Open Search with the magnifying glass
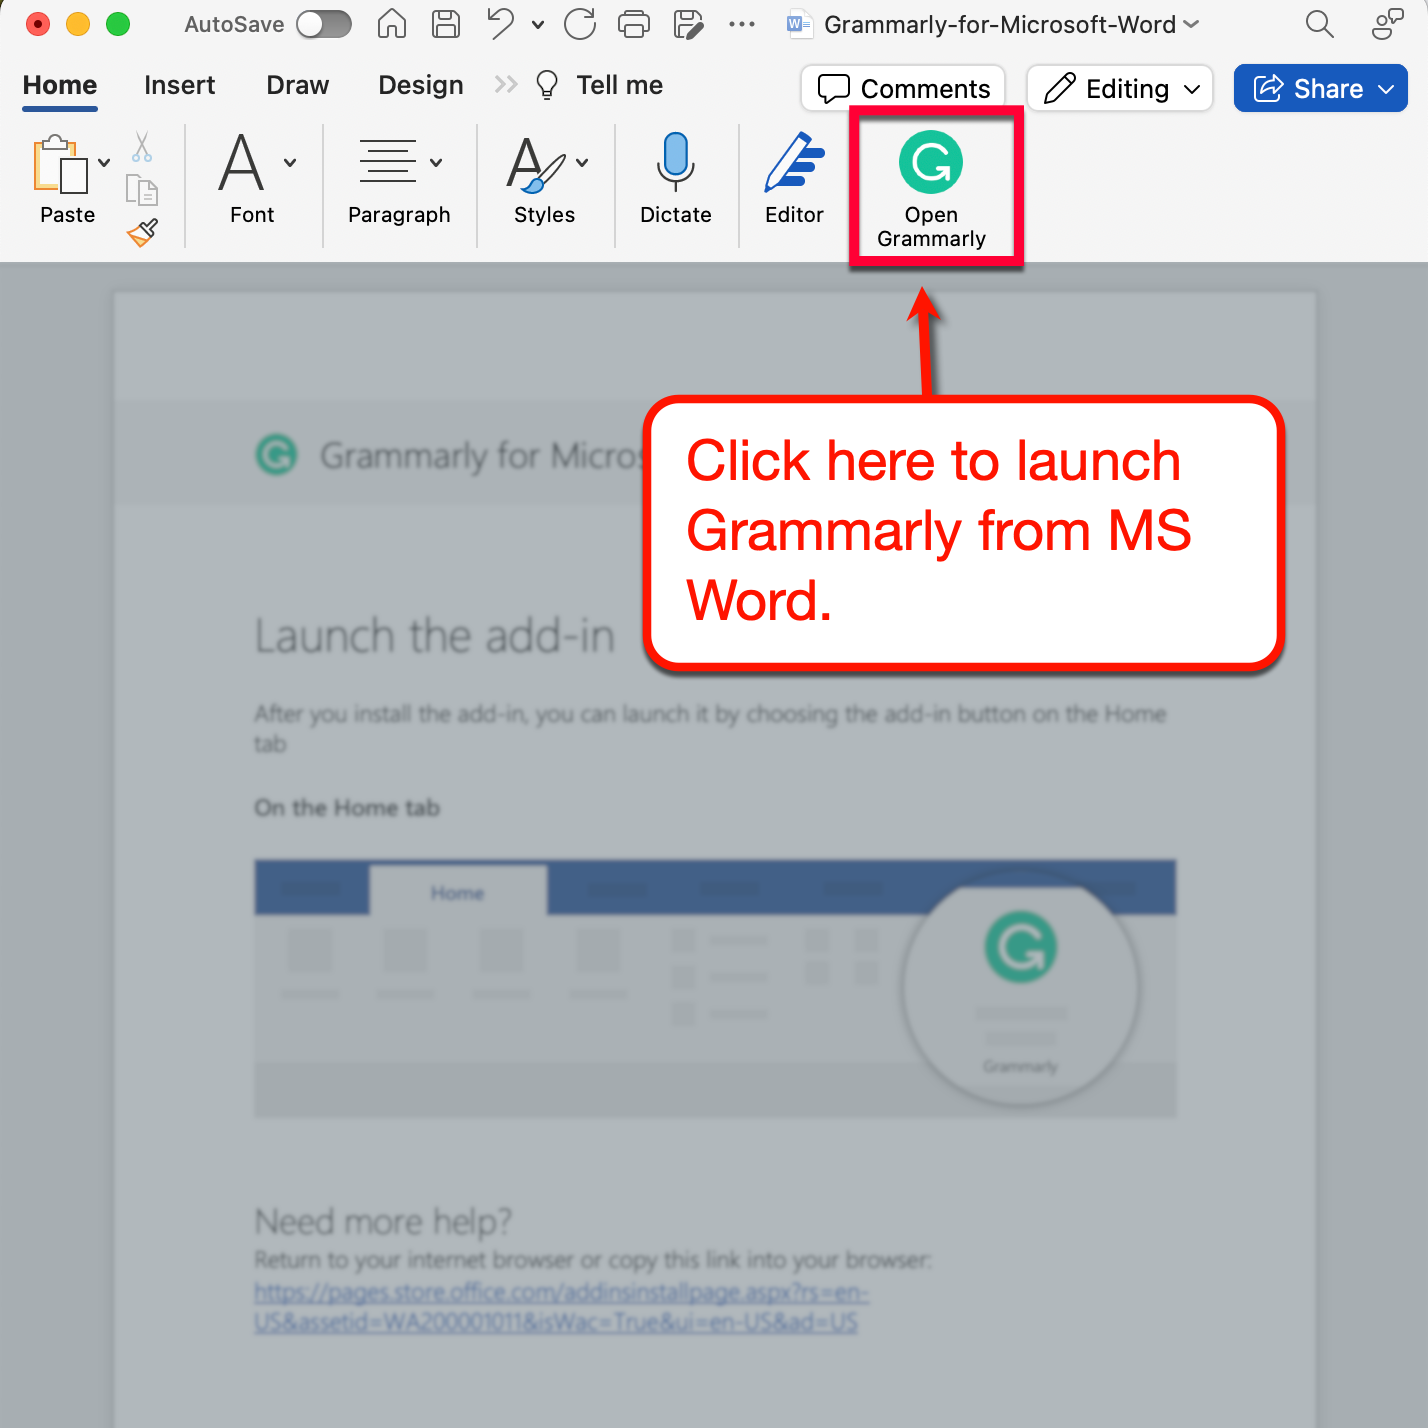 pos(1319,24)
